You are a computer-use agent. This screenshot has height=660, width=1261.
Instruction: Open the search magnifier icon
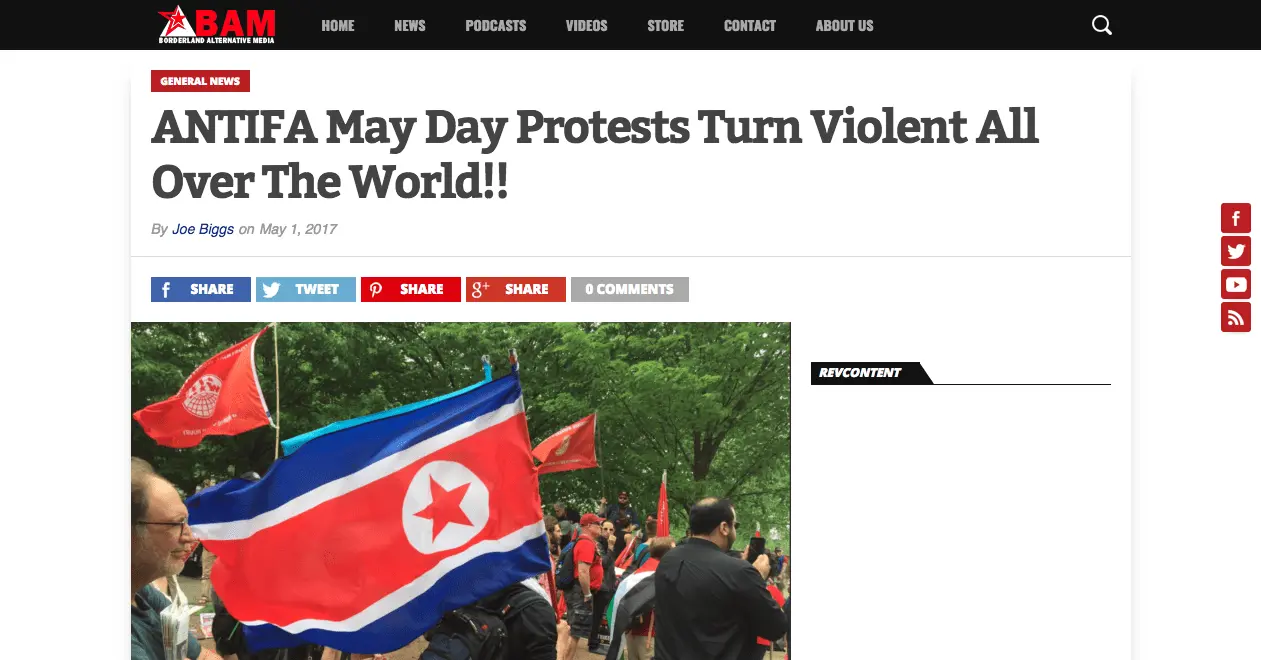(1101, 25)
